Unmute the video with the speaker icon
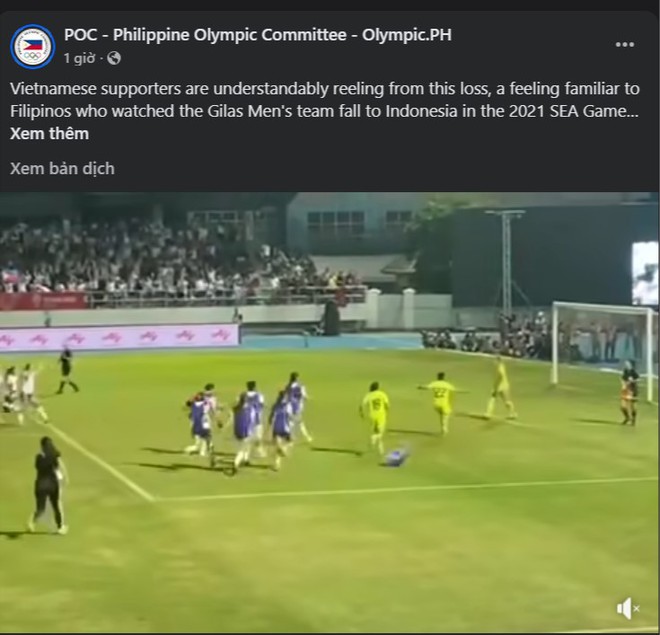Image resolution: width=660 pixels, height=635 pixels. [x=628, y=608]
